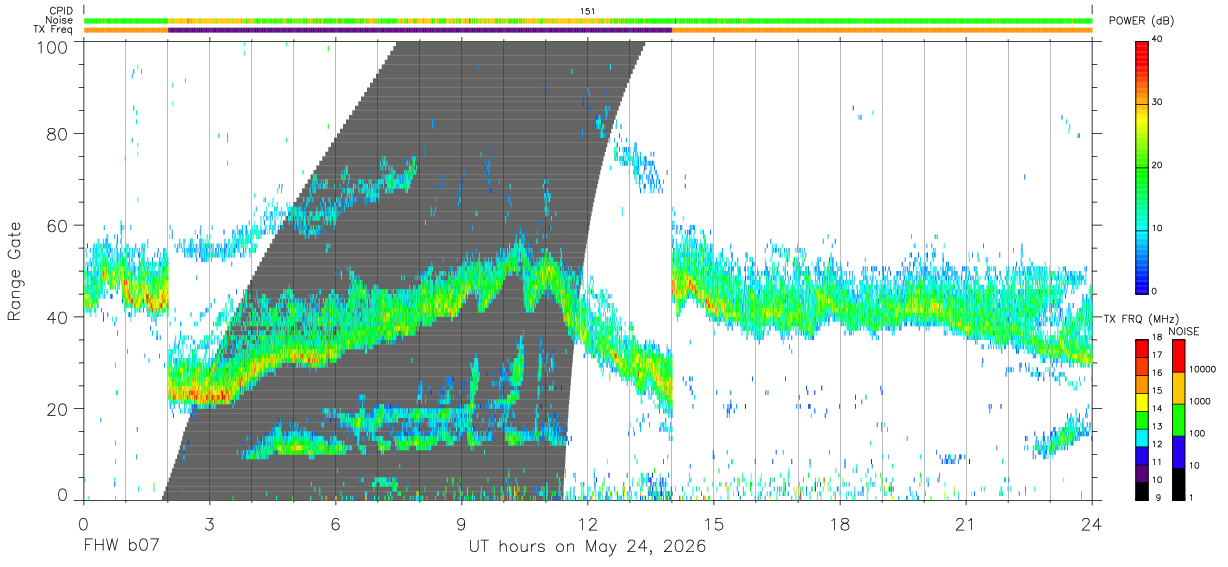The image size is (1228, 567).
Task: Click the POWER (dB) colorbar title
Action: (1141, 21)
